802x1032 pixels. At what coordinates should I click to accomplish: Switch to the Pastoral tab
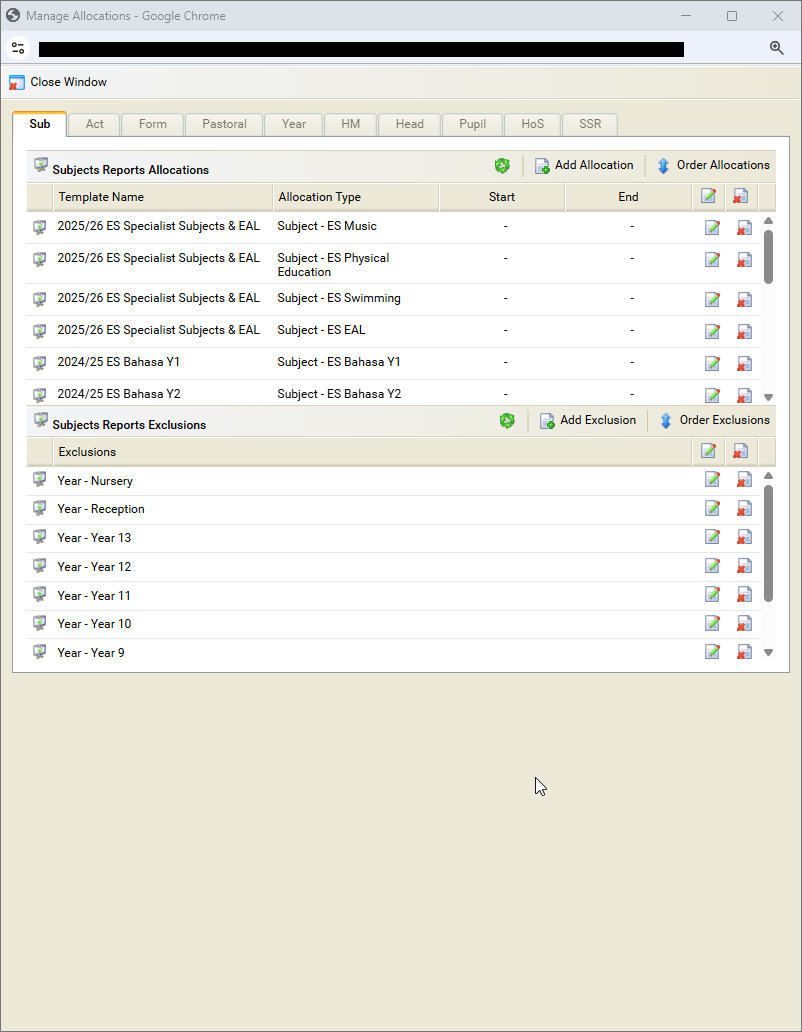coord(224,124)
